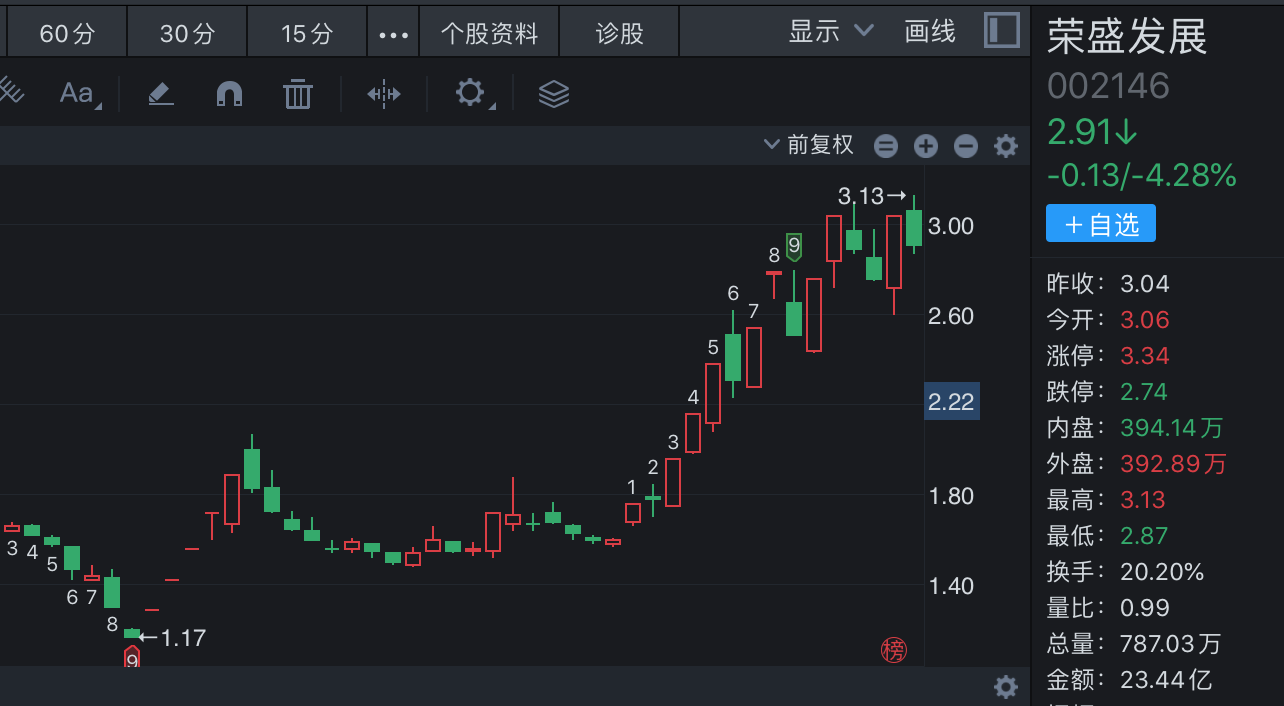
Task: Click the current price 2.91
Action: coord(1093,131)
